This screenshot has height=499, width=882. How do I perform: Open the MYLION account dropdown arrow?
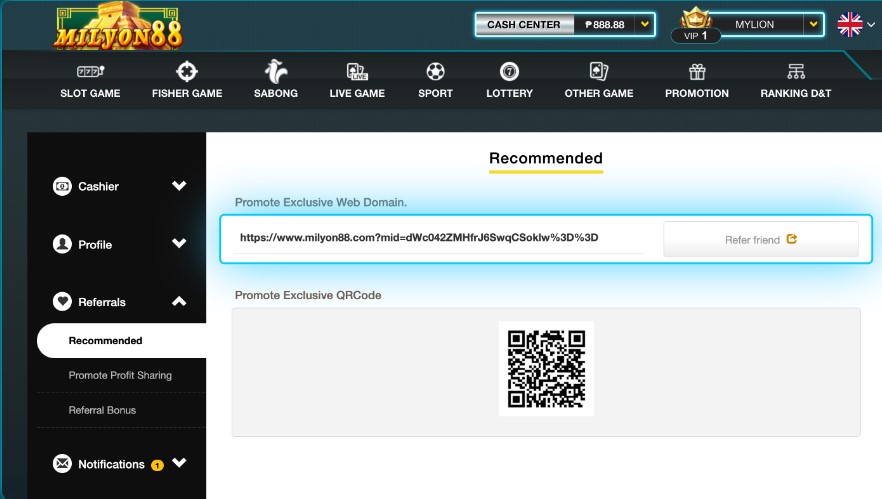[x=813, y=24]
